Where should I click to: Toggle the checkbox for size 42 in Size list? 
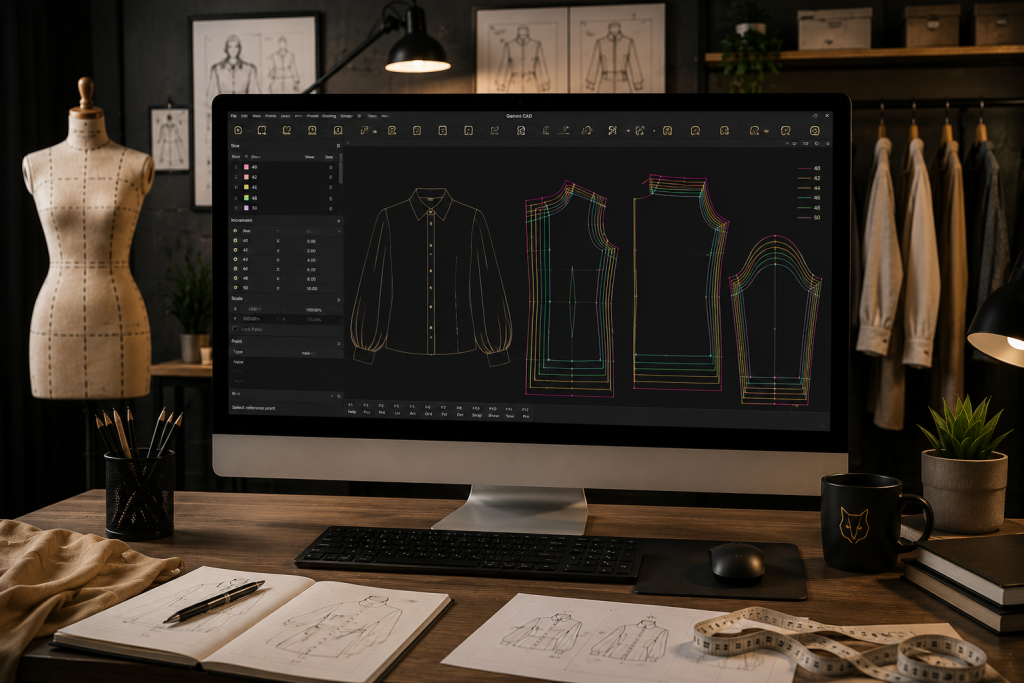(236, 177)
